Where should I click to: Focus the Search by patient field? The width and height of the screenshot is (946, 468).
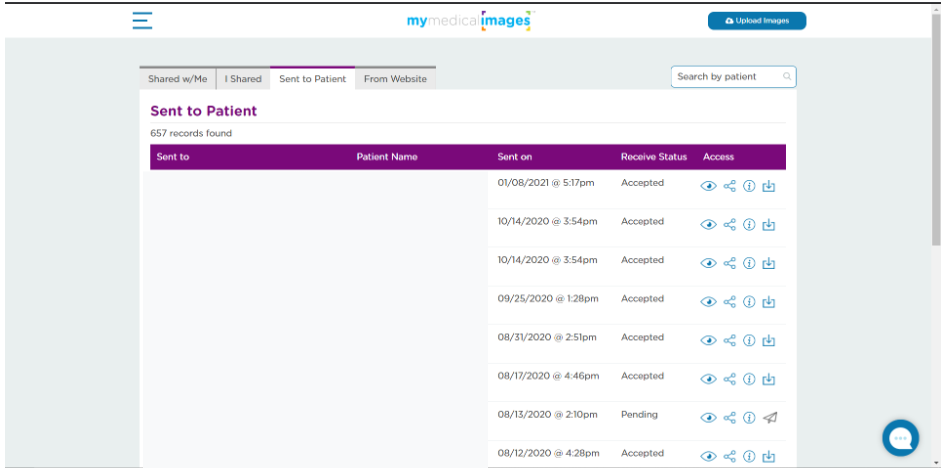tap(733, 77)
